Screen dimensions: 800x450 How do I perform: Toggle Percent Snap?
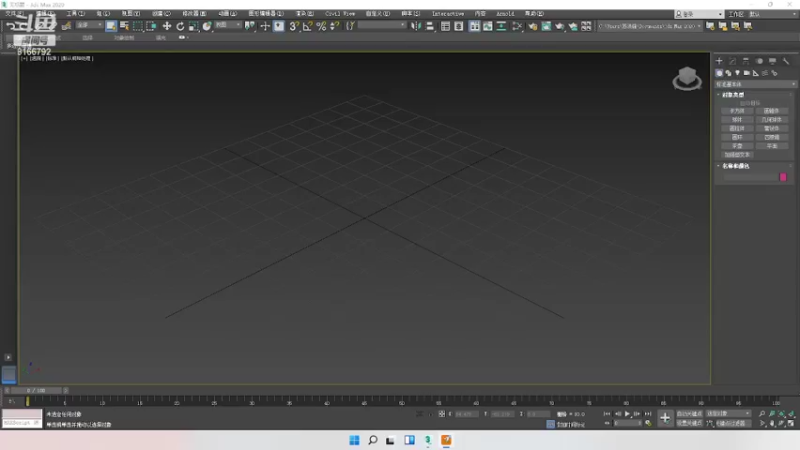[x=321, y=26]
